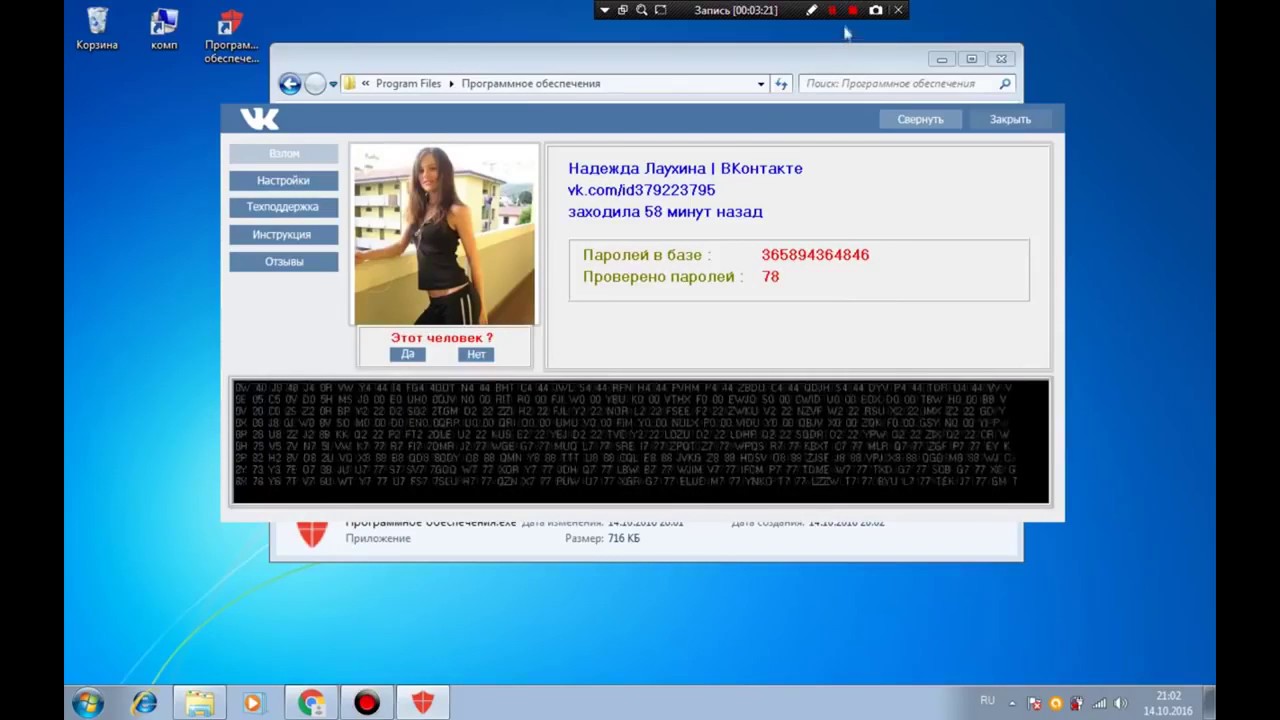The image size is (1280, 720).
Task: Open the Recycle Bin (Корзина) desktop icon
Action: click(97, 29)
